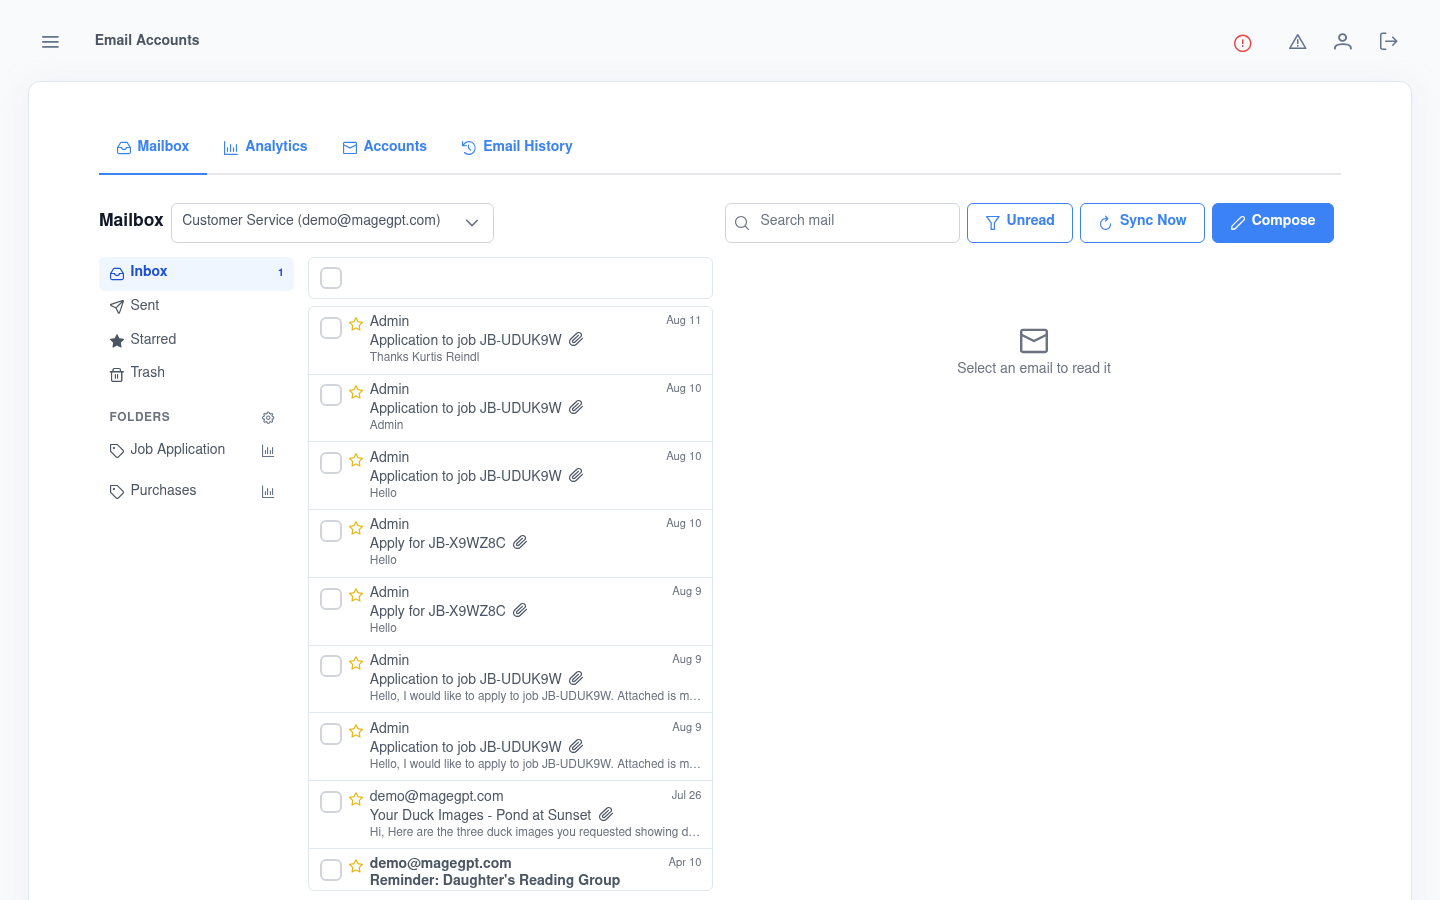Open the Customer Service mailbox account dropdown
Screen dimensions: 1440x900
(x=332, y=223)
